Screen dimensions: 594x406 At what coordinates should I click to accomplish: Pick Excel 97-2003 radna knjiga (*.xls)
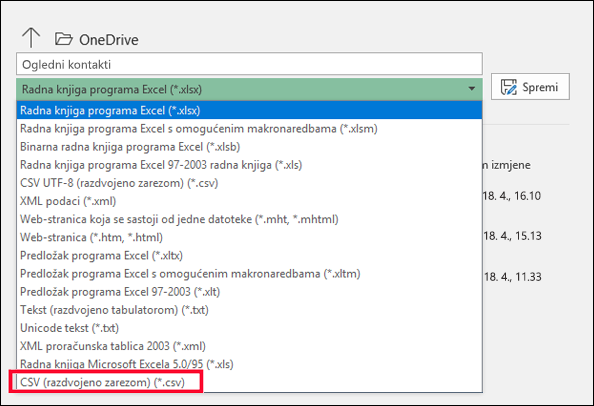[249, 165]
